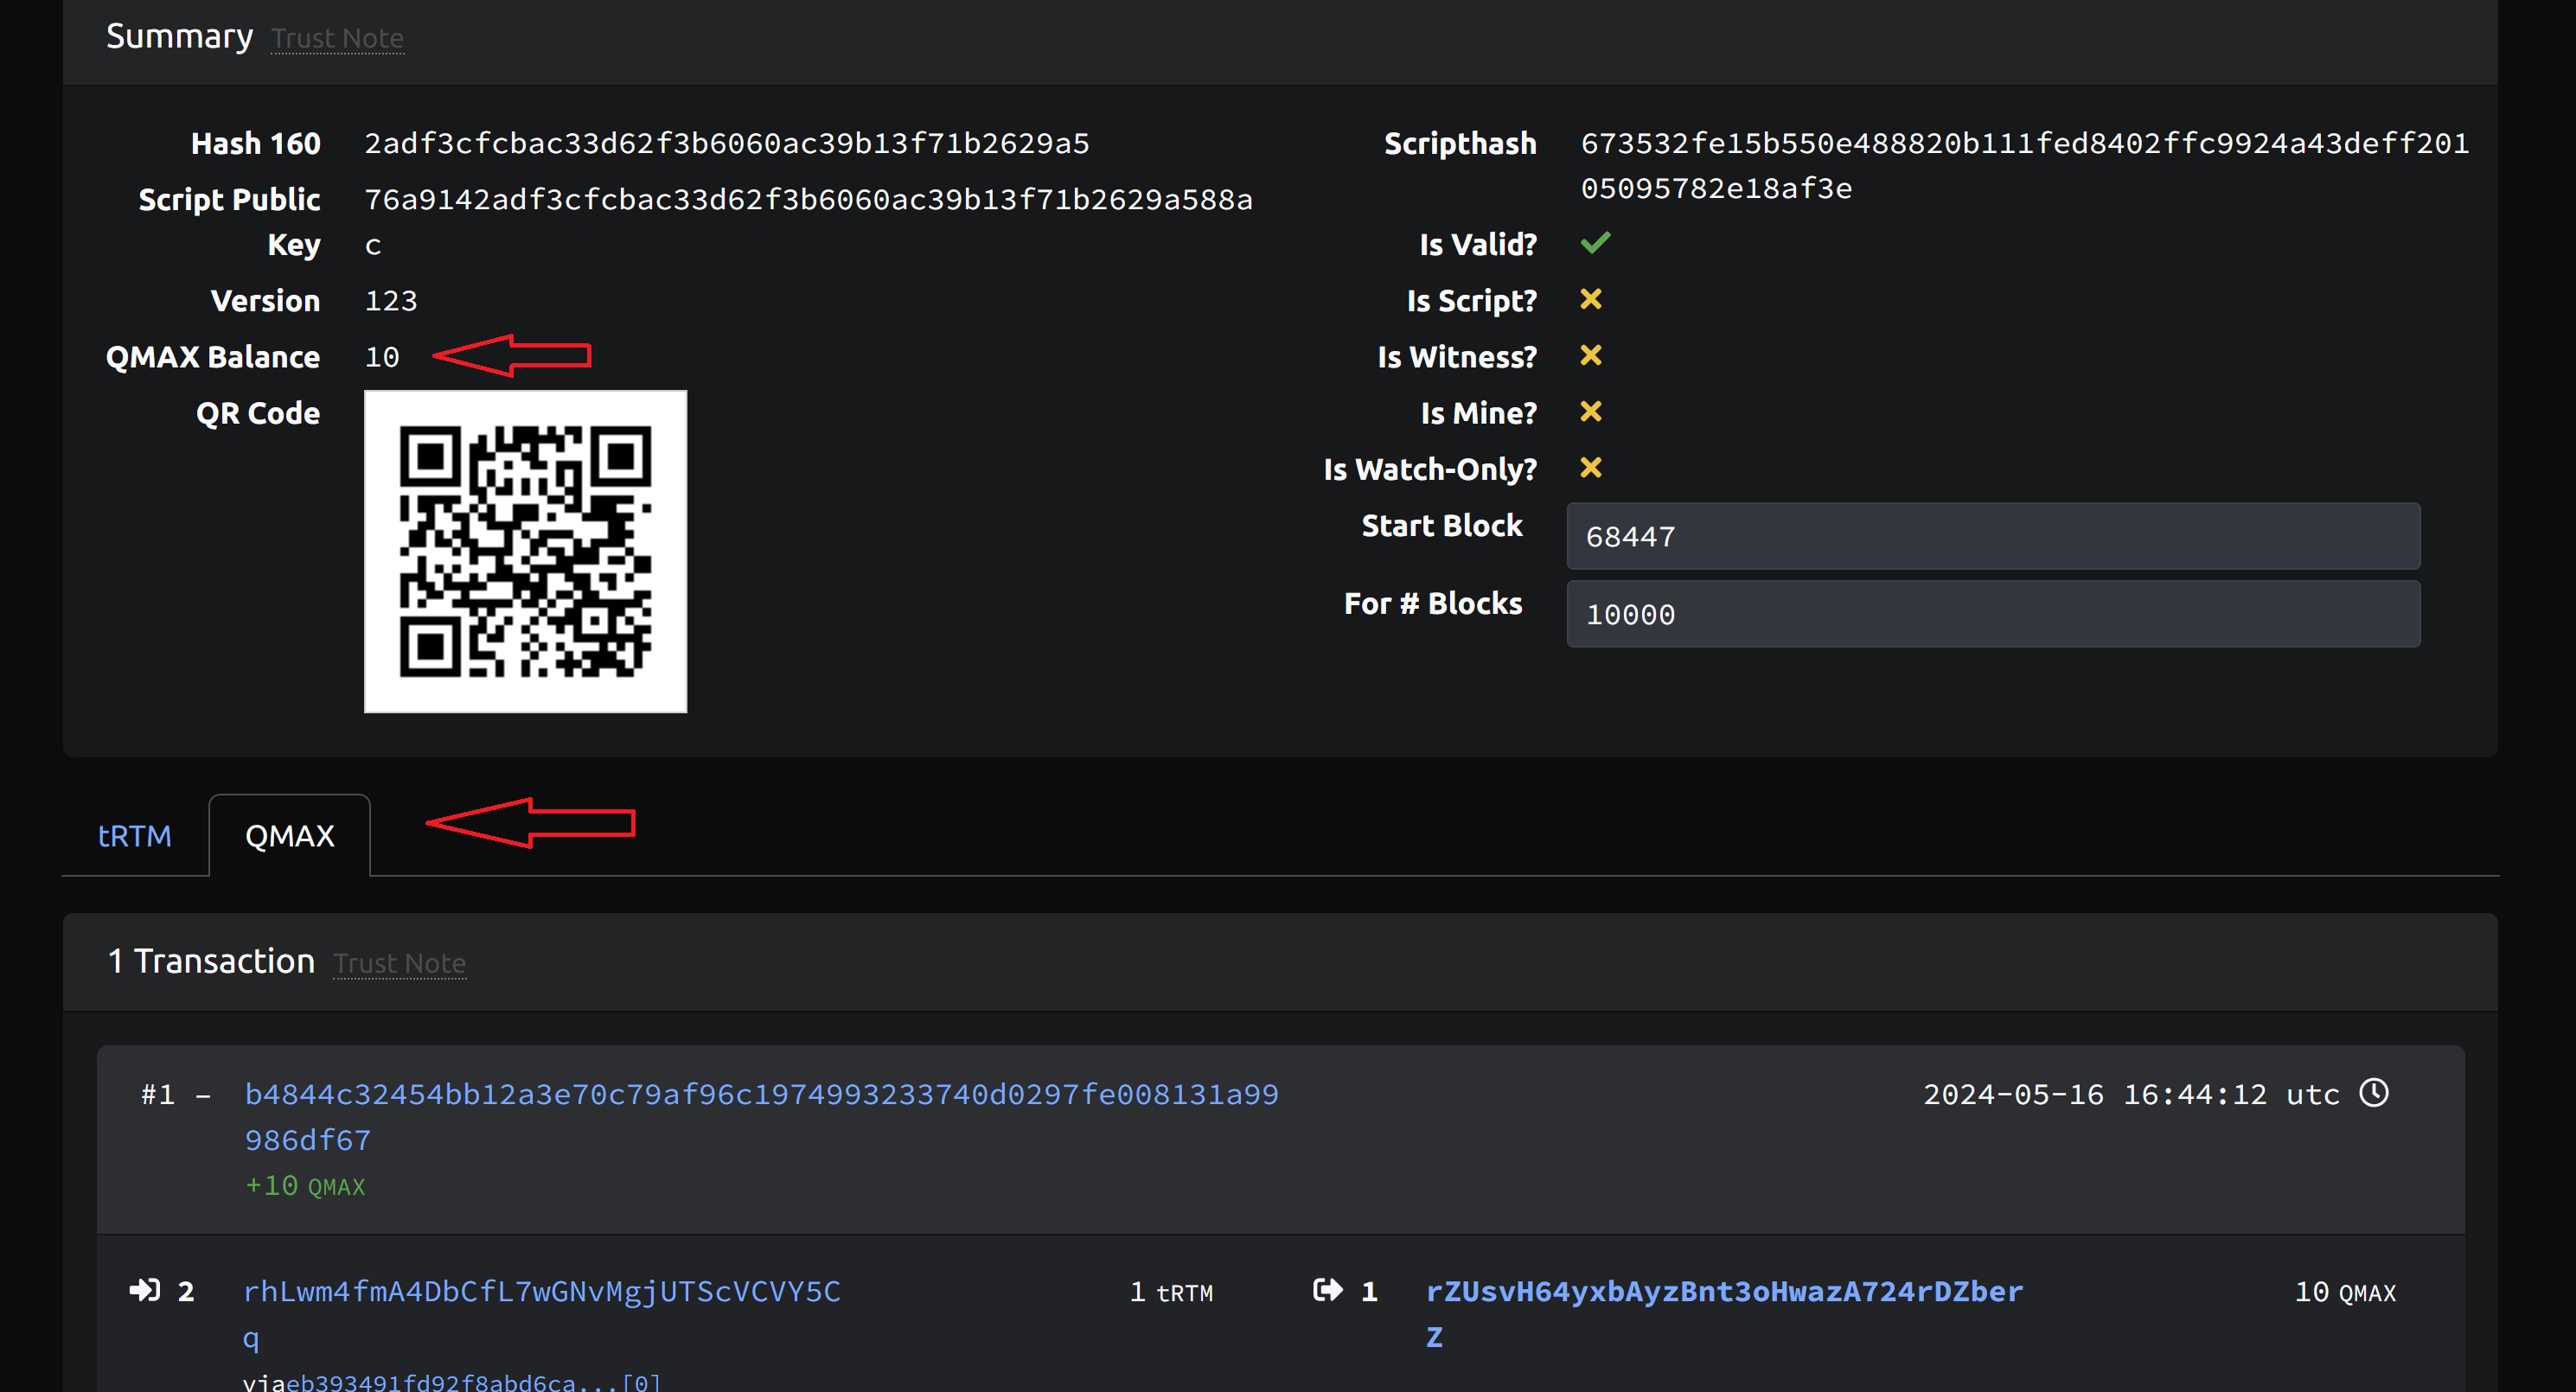
Task: Click the output arrow icon next to 1
Action: click(x=1327, y=1290)
